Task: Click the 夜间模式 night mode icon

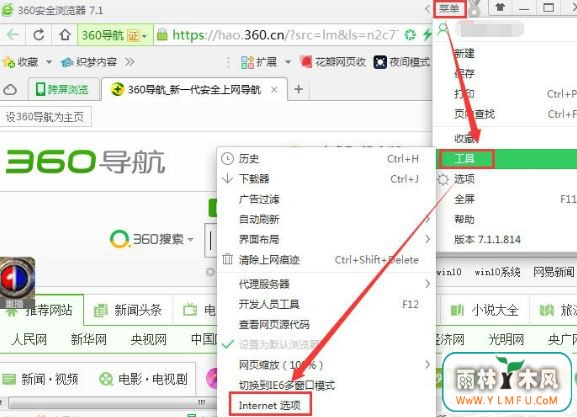Action: 380,62
